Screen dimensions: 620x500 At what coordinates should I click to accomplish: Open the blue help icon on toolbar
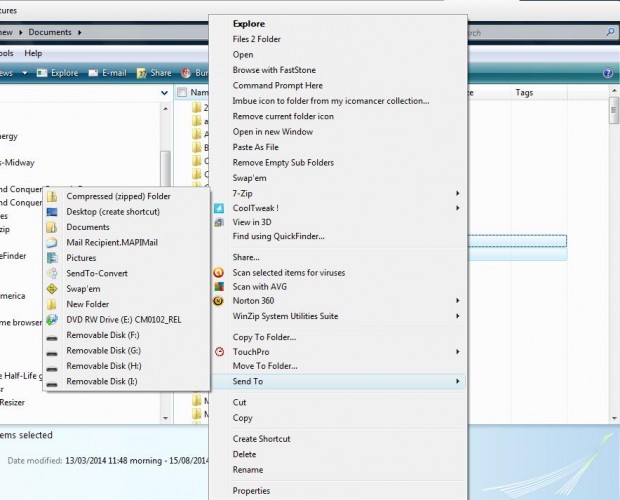pos(608,73)
